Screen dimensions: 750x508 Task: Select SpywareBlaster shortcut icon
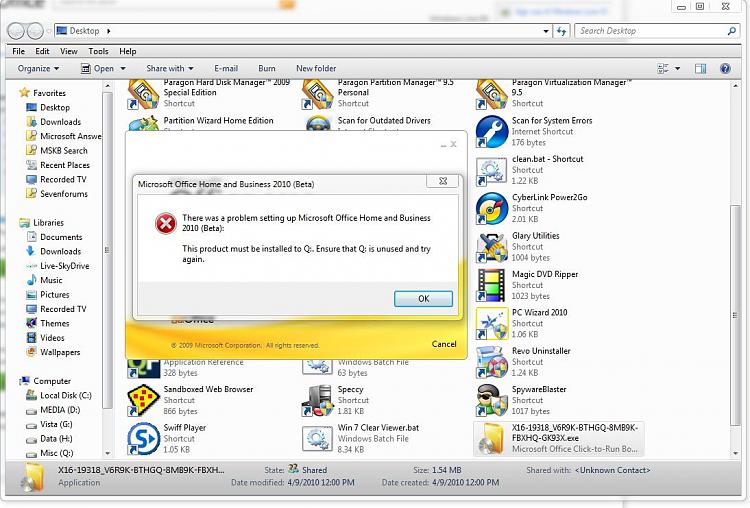click(491, 400)
